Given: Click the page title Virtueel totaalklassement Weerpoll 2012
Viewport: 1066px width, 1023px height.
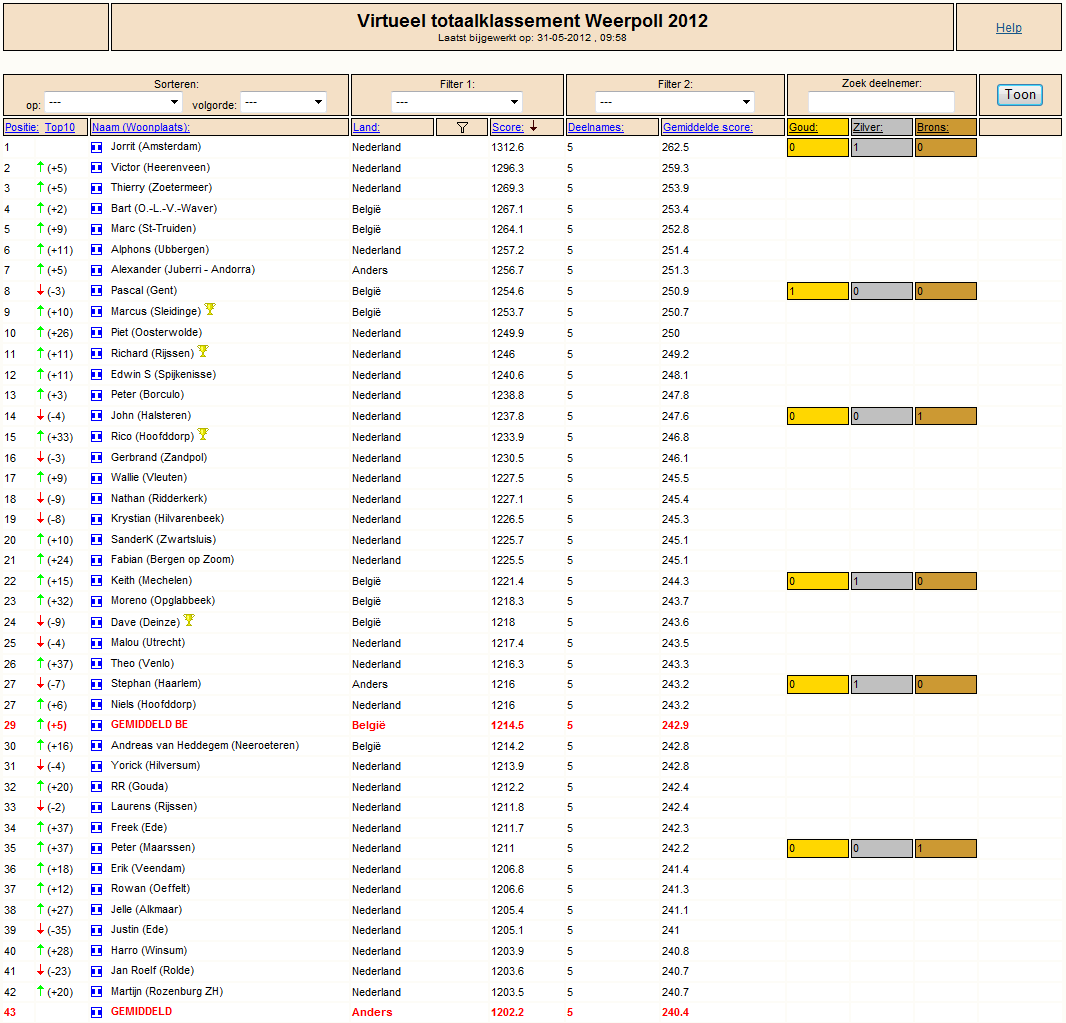Looking at the screenshot, I should pos(532,21).
